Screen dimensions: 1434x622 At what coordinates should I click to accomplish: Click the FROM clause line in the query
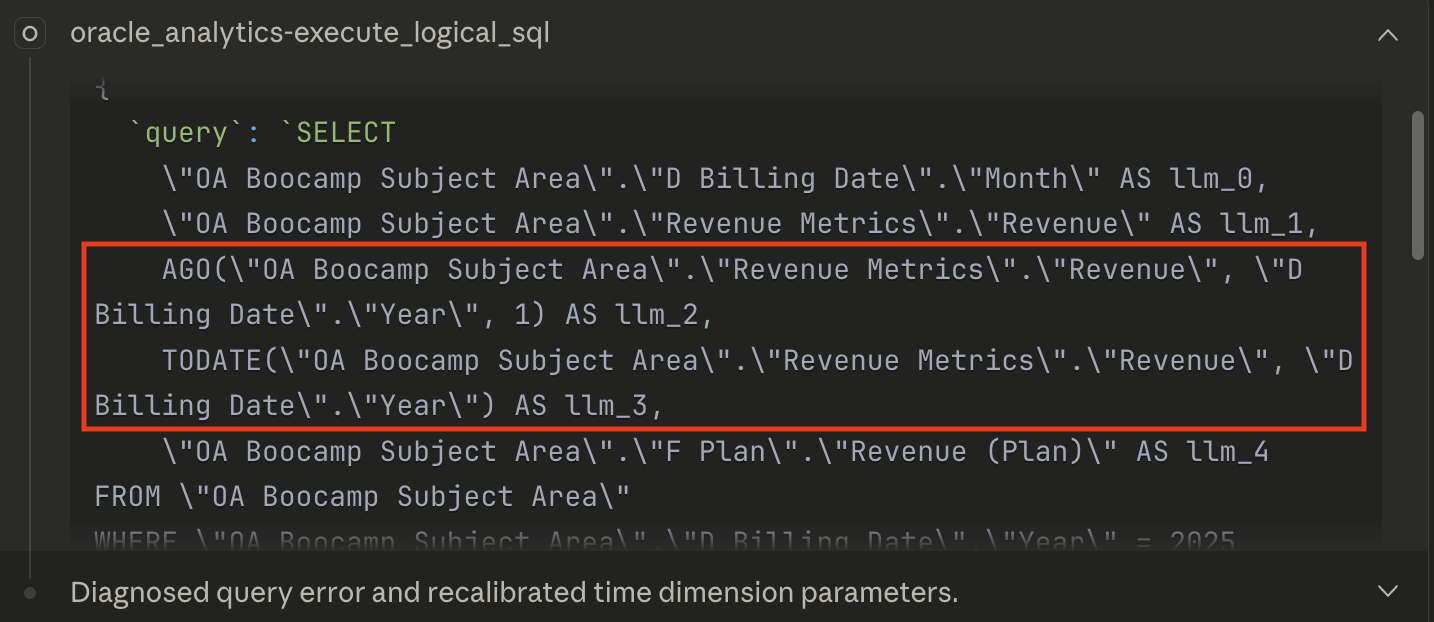[x=362, y=497]
